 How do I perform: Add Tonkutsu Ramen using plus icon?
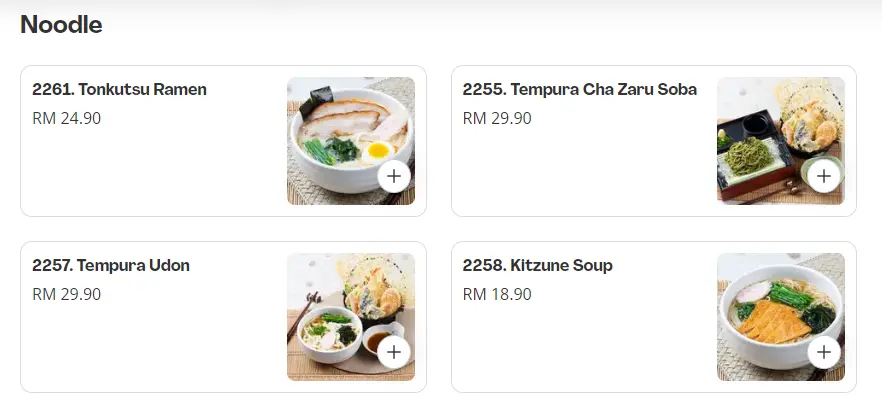393,177
